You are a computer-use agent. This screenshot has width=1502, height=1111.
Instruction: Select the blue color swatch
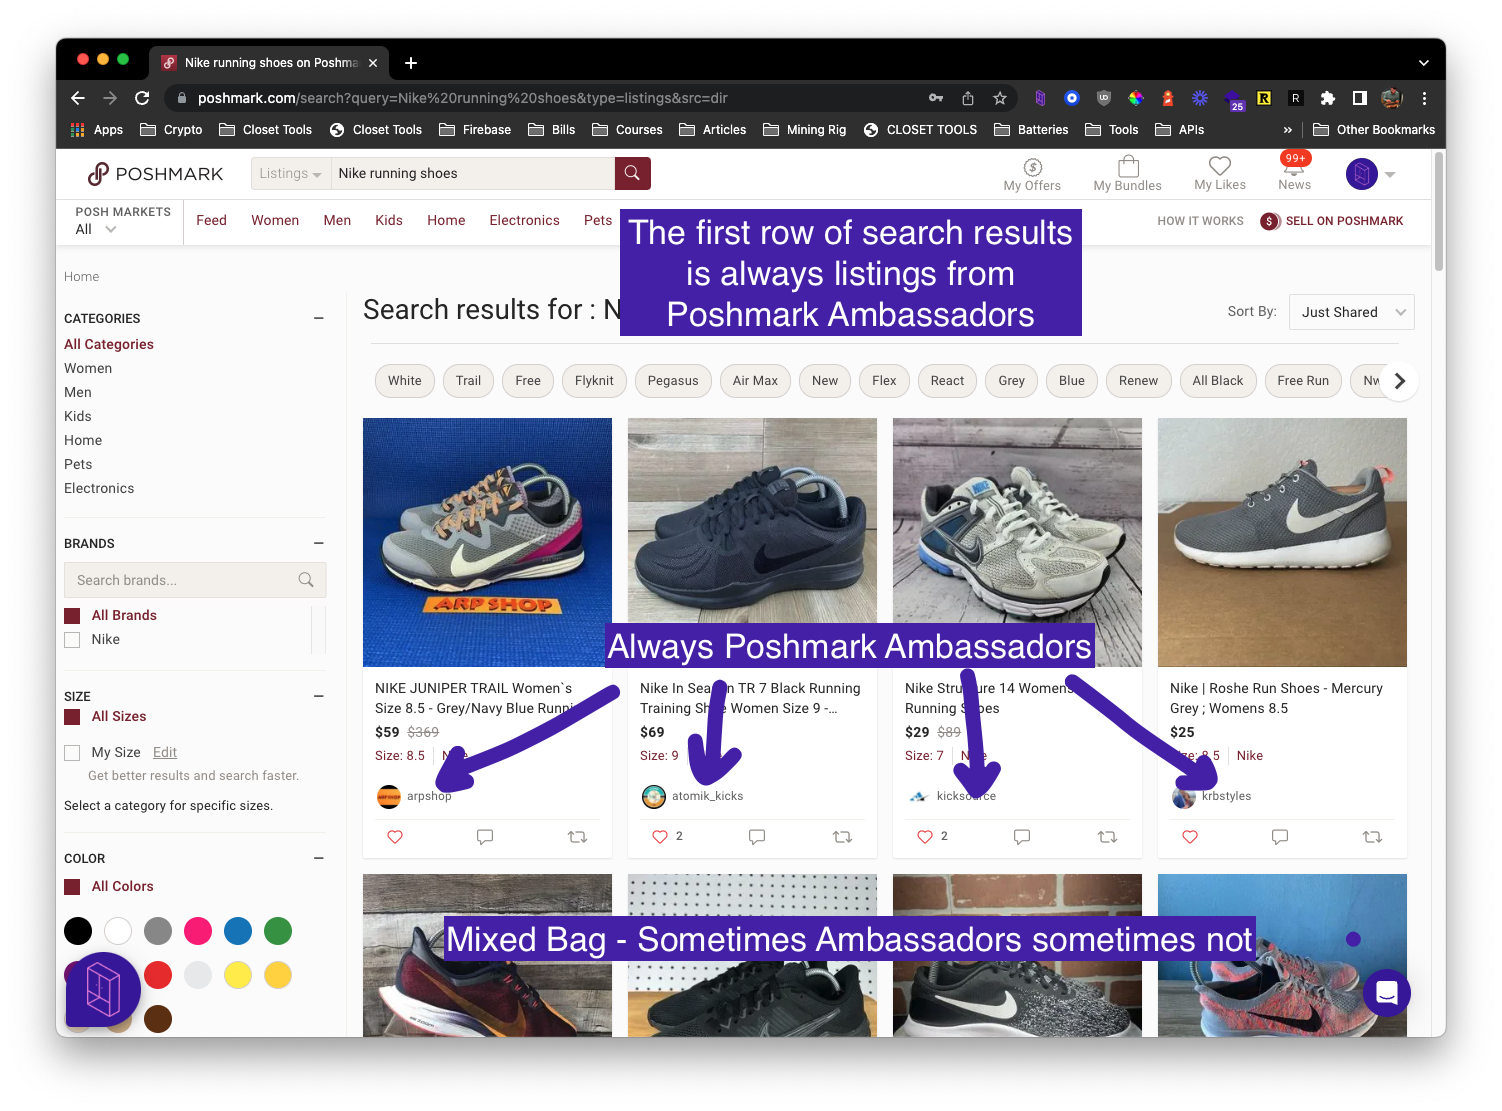point(238,932)
